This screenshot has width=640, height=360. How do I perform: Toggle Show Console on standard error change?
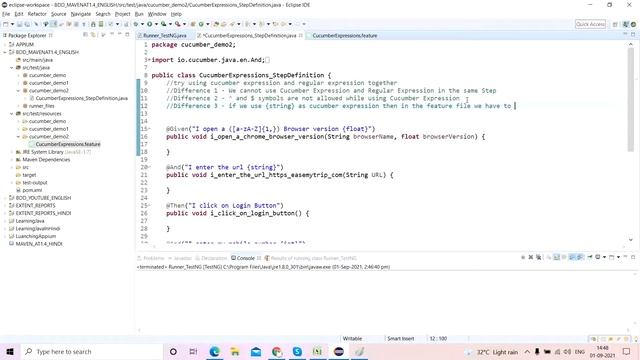tap(580, 257)
